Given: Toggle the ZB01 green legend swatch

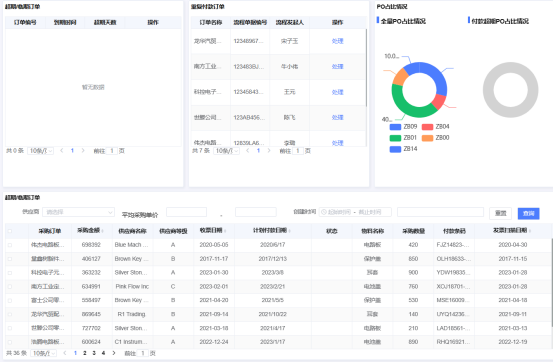Looking at the screenshot, I should click(x=395, y=138).
